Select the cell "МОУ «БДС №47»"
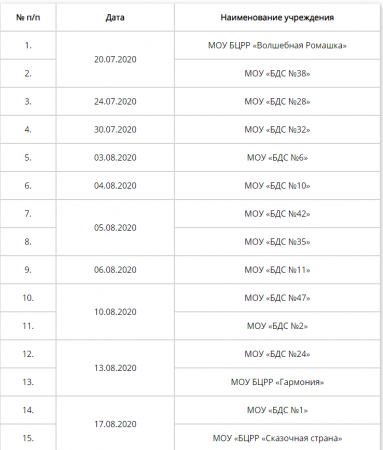383x450 pixels. click(x=277, y=298)
